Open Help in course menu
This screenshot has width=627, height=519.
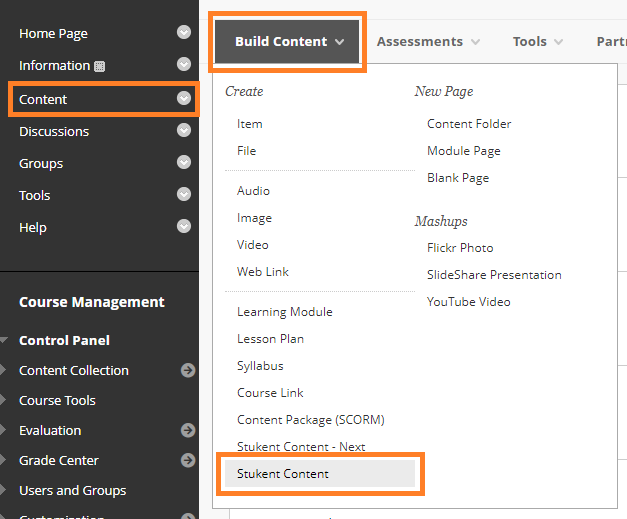(x=33, y=228)
